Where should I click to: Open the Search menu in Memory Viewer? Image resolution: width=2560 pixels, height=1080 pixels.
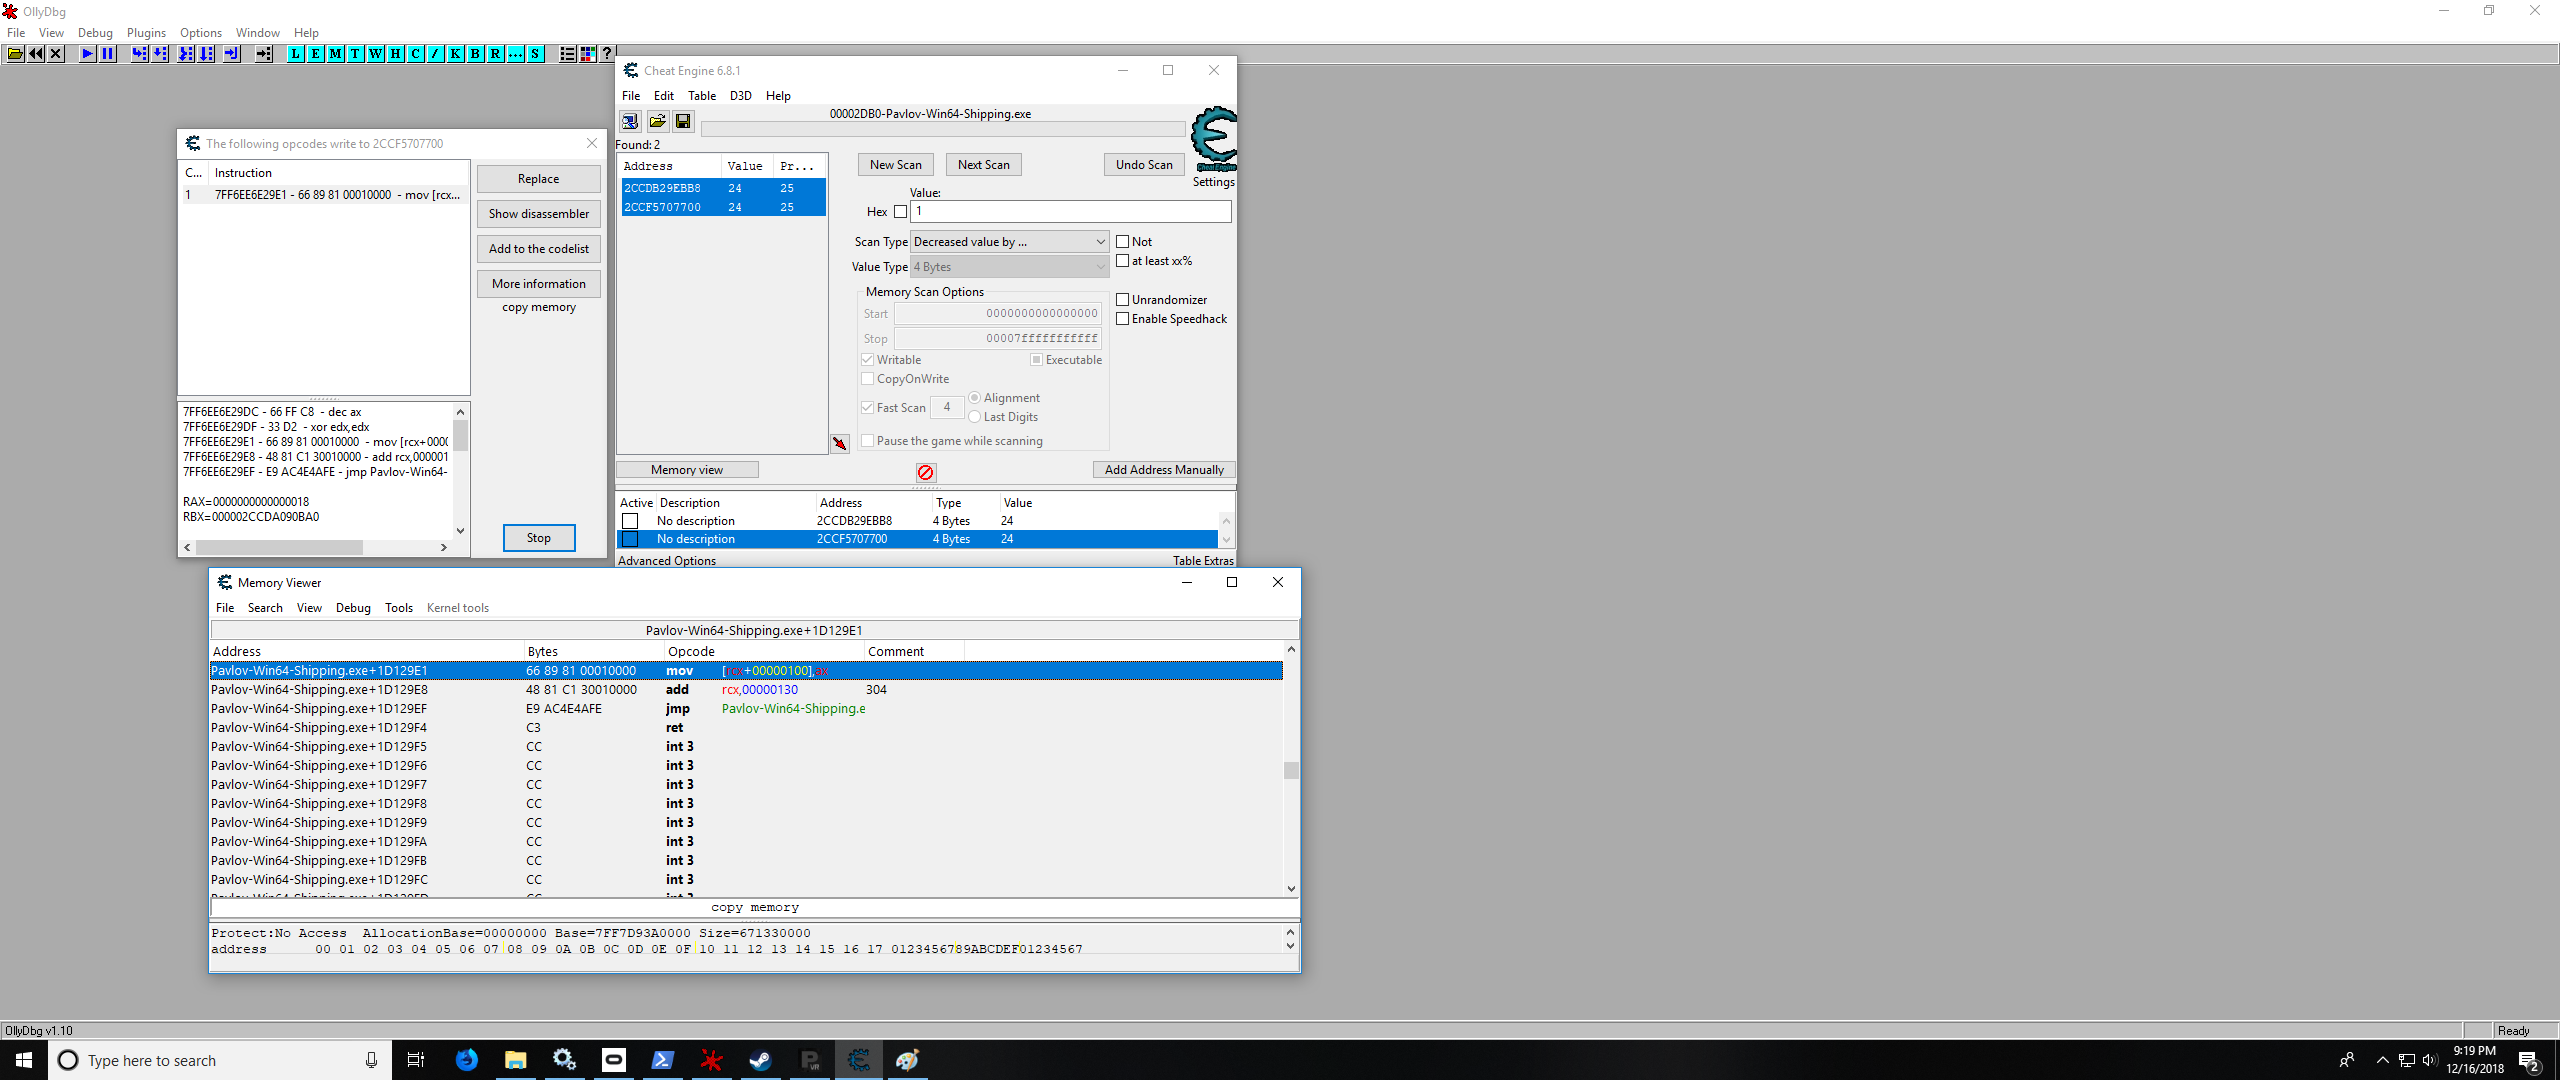click(x=265, y=608)
